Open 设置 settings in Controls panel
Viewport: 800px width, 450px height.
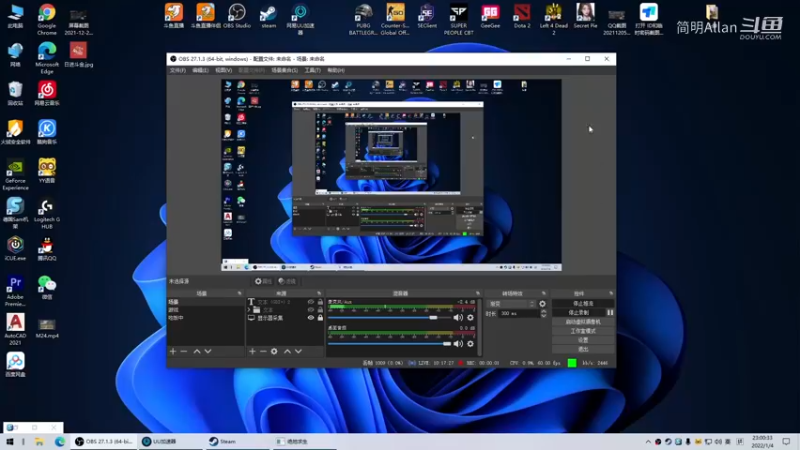(583, 340)
